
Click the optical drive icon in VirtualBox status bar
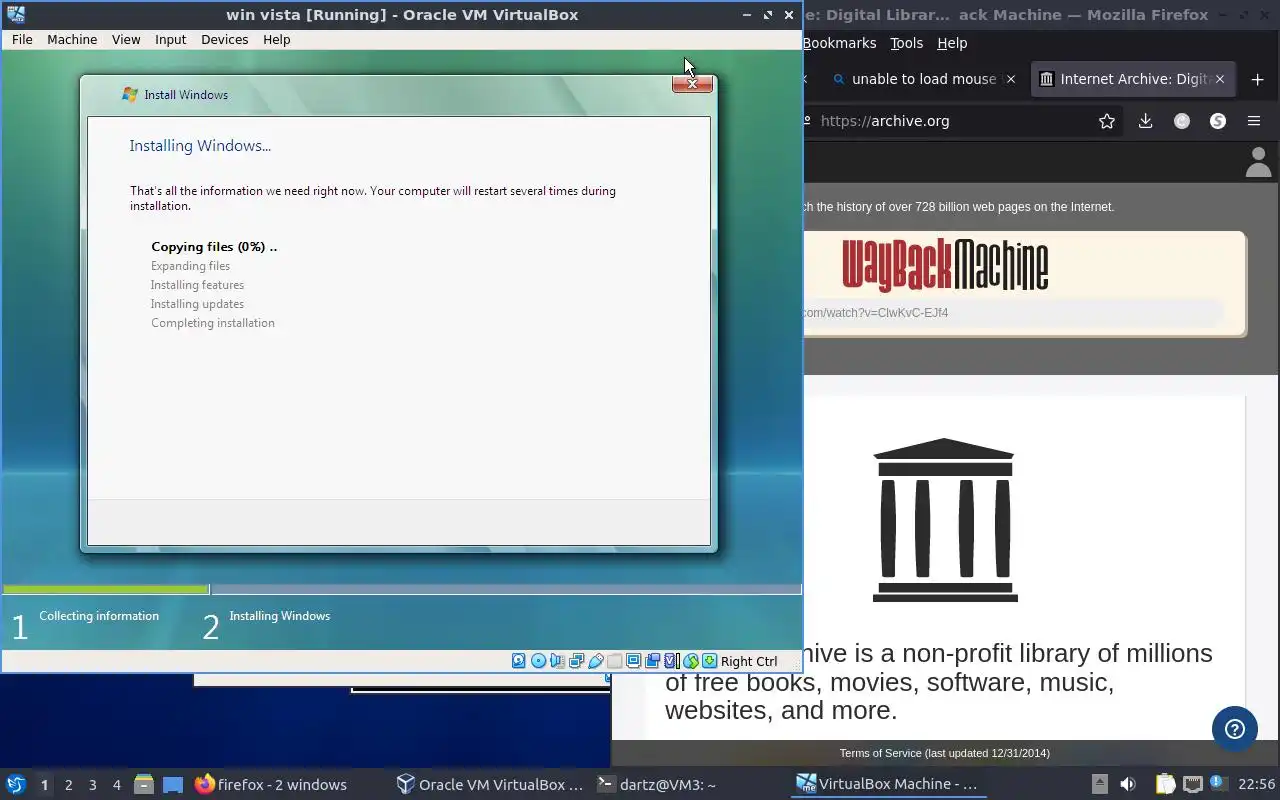click(x=539, y=661)
